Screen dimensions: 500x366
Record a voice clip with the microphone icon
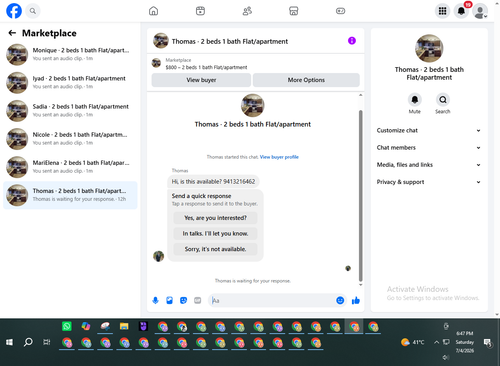point(155,300)
